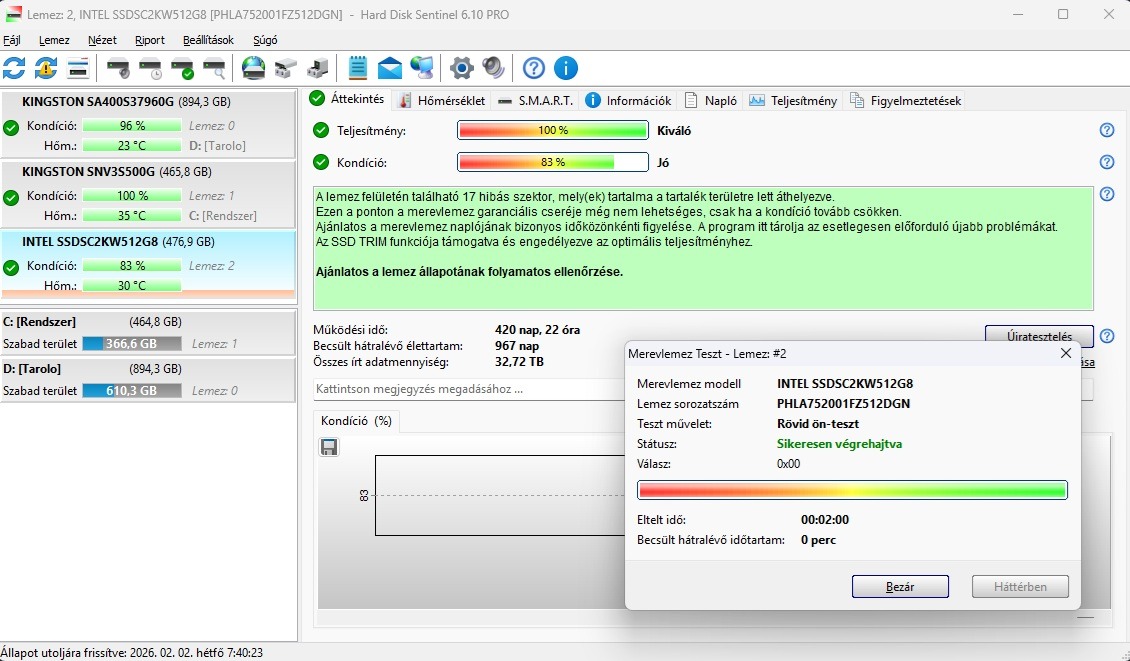1130x661 pixels.
Task: Open settings via gear toolbar icon
Action: point(461,68)
